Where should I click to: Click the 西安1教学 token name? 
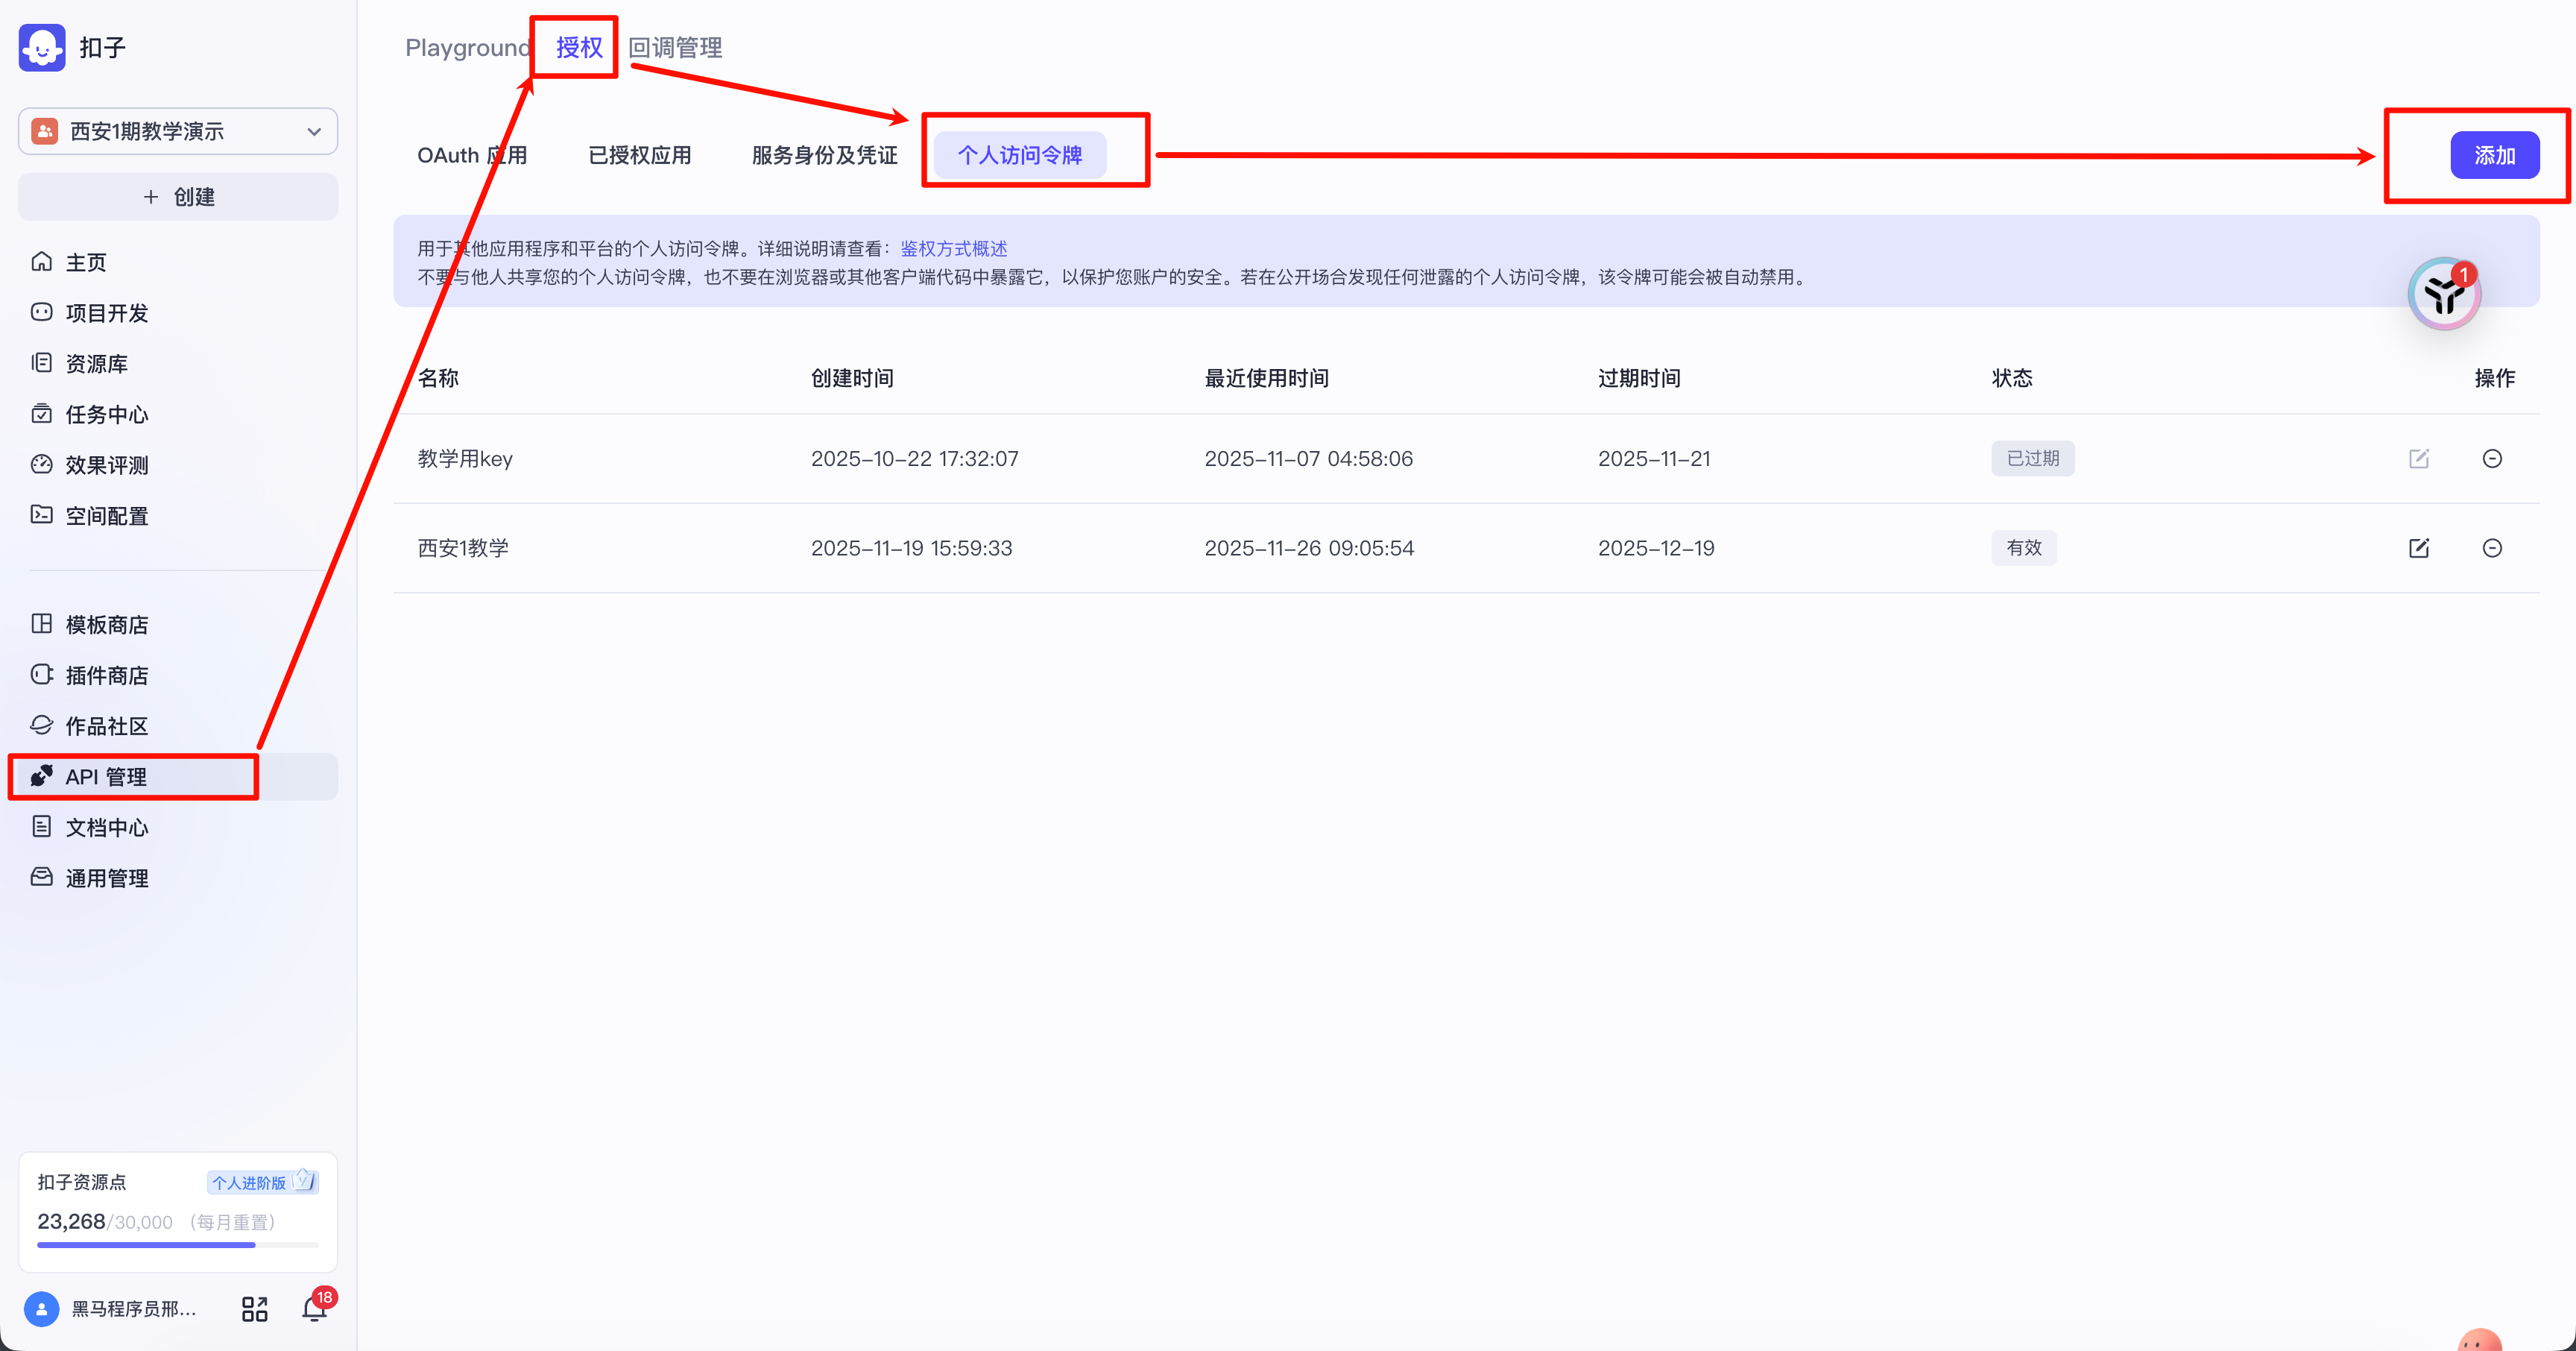pyautogui.click(x=463, y=548)
